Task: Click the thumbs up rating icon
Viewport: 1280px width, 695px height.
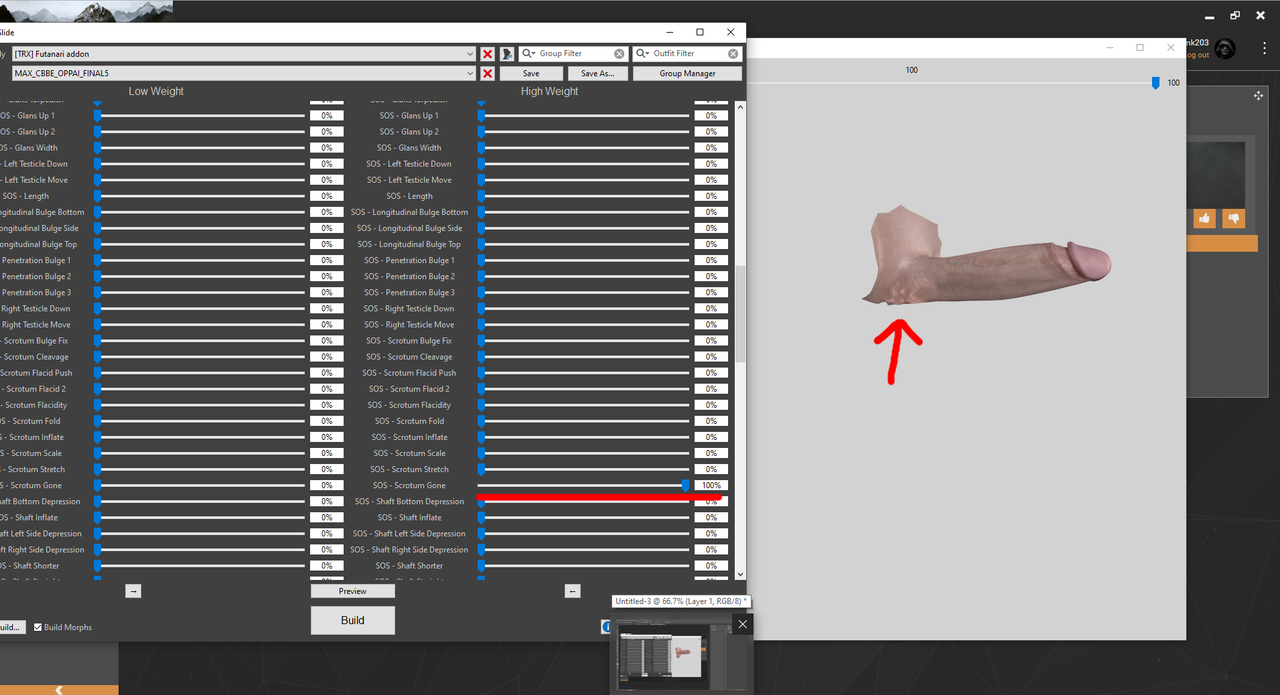Action: (x=1204, y=218)
